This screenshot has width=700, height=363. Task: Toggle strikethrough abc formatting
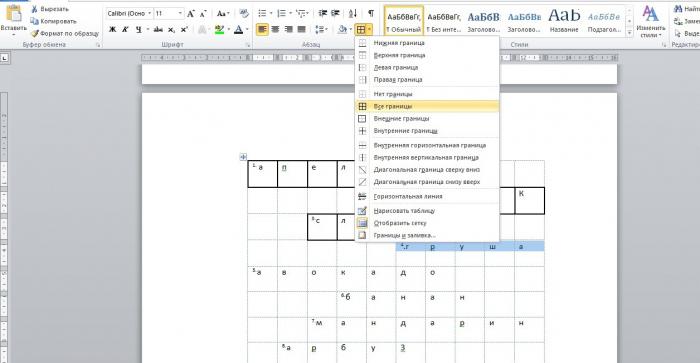coord(158,29)
